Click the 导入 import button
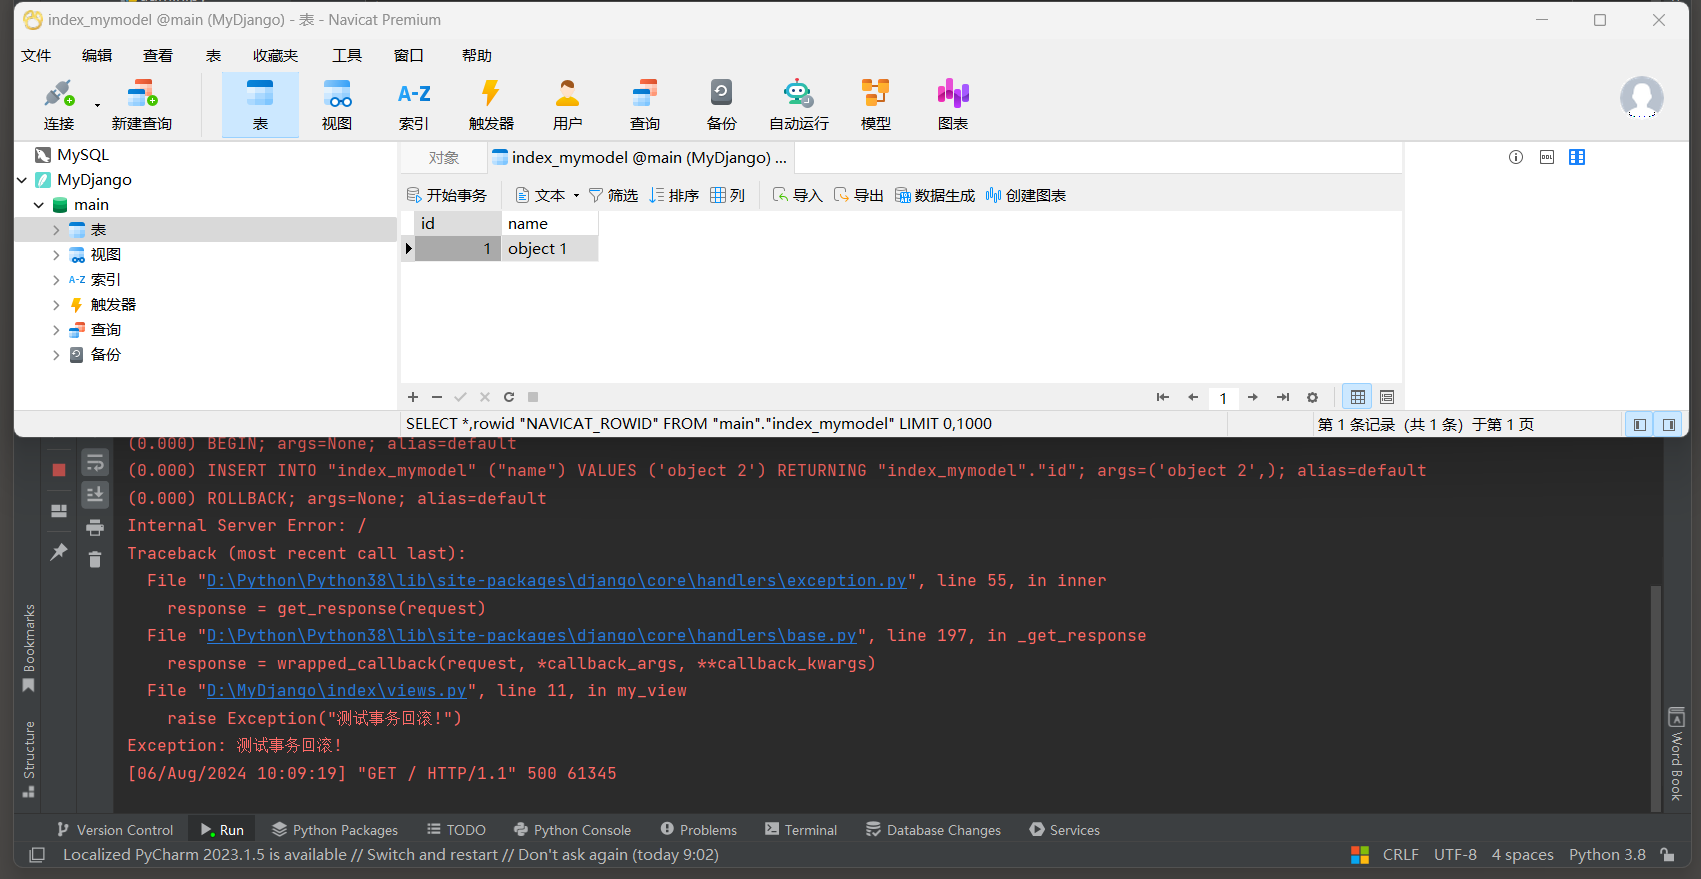Image resolution: width=1701 pixels, height=879 pixels. coord(797,195)
